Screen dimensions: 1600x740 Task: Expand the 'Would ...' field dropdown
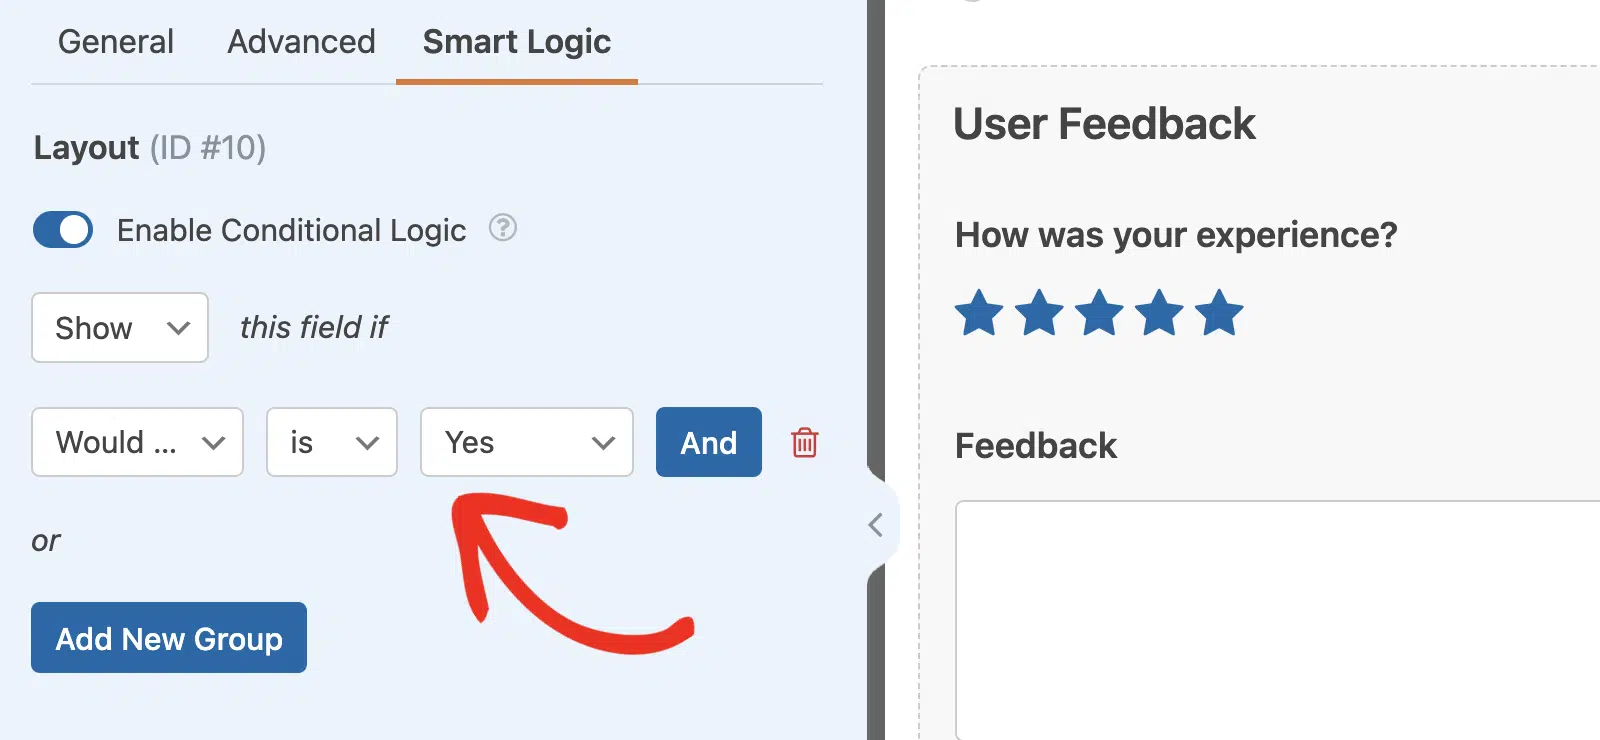[137, 442]
